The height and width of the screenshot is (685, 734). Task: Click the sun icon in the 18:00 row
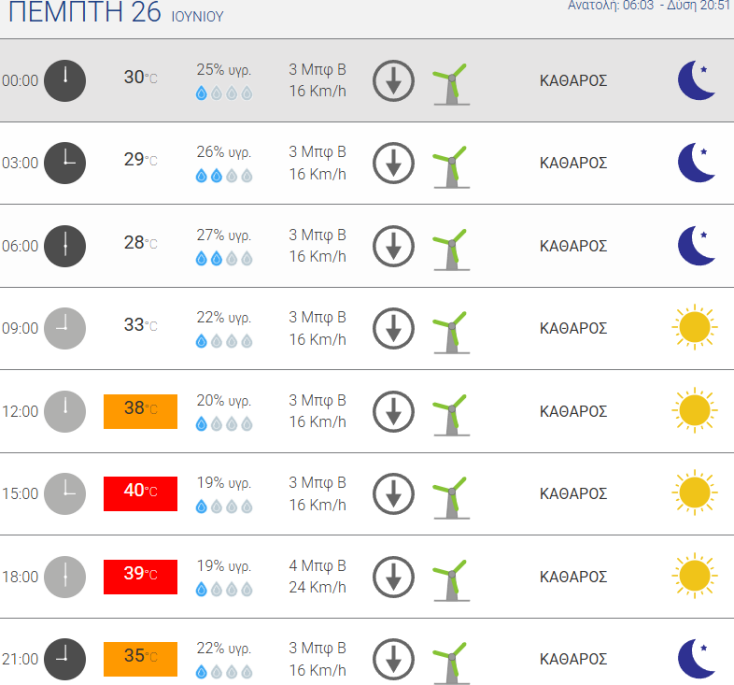click(694, 576)
